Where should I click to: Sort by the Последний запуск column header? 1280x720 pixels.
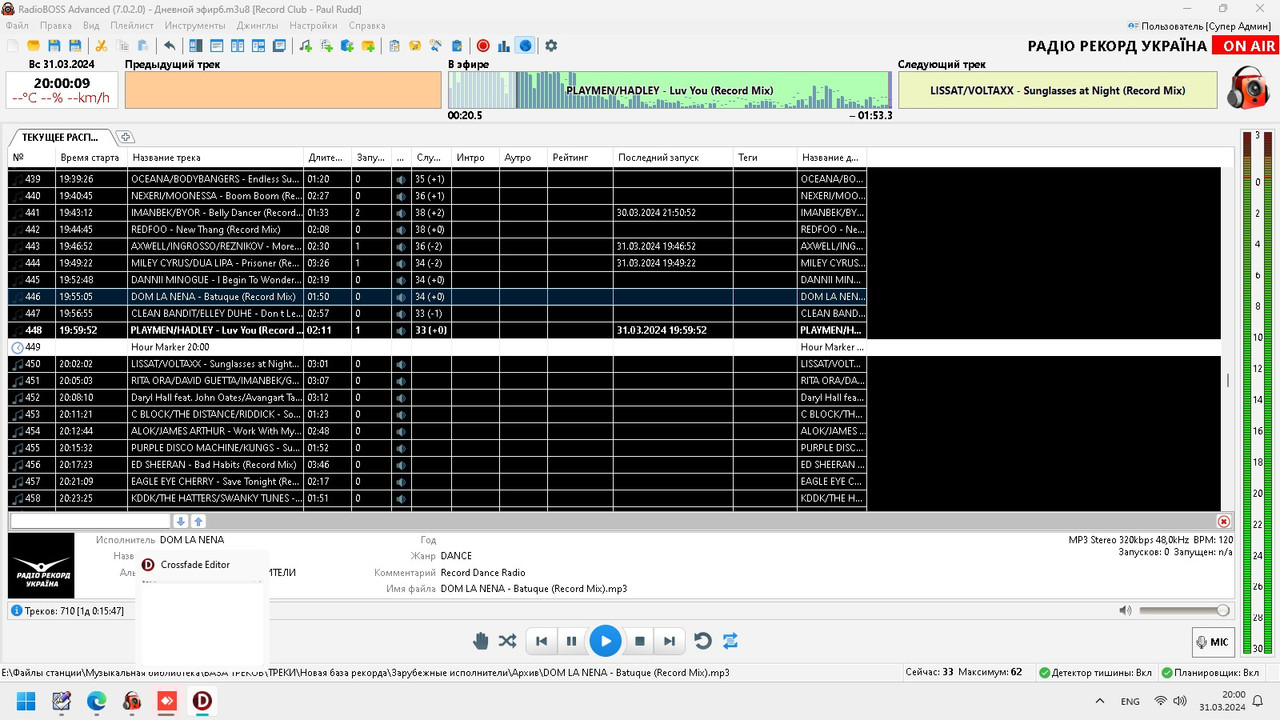point(673,157)
